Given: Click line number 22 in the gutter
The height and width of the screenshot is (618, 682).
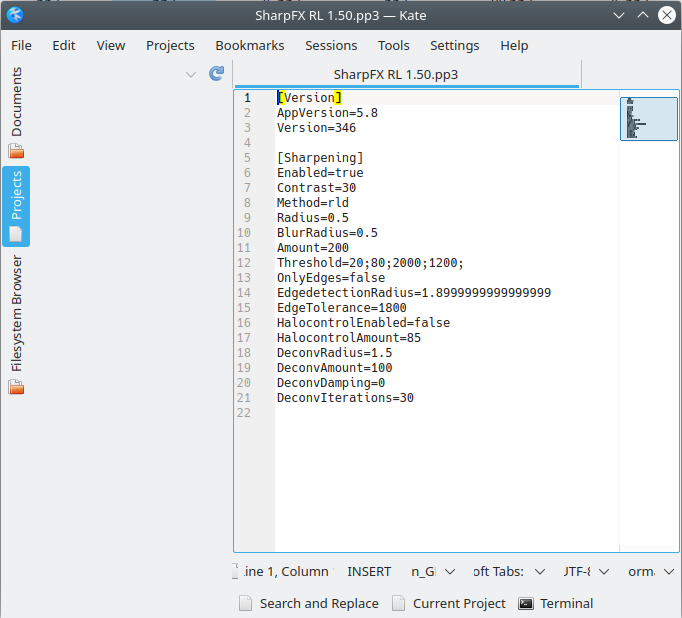Looking at the screenshot, I should click(x=244, y=413).
